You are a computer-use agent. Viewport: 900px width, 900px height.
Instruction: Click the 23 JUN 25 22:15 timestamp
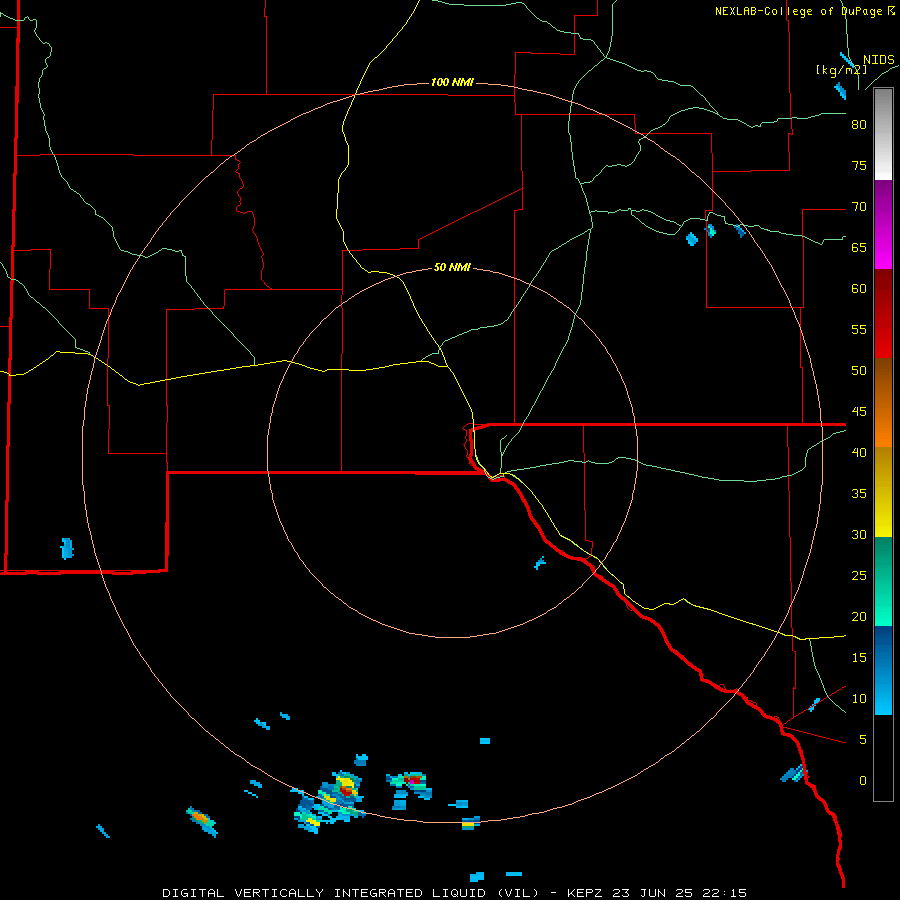[680, 893]
